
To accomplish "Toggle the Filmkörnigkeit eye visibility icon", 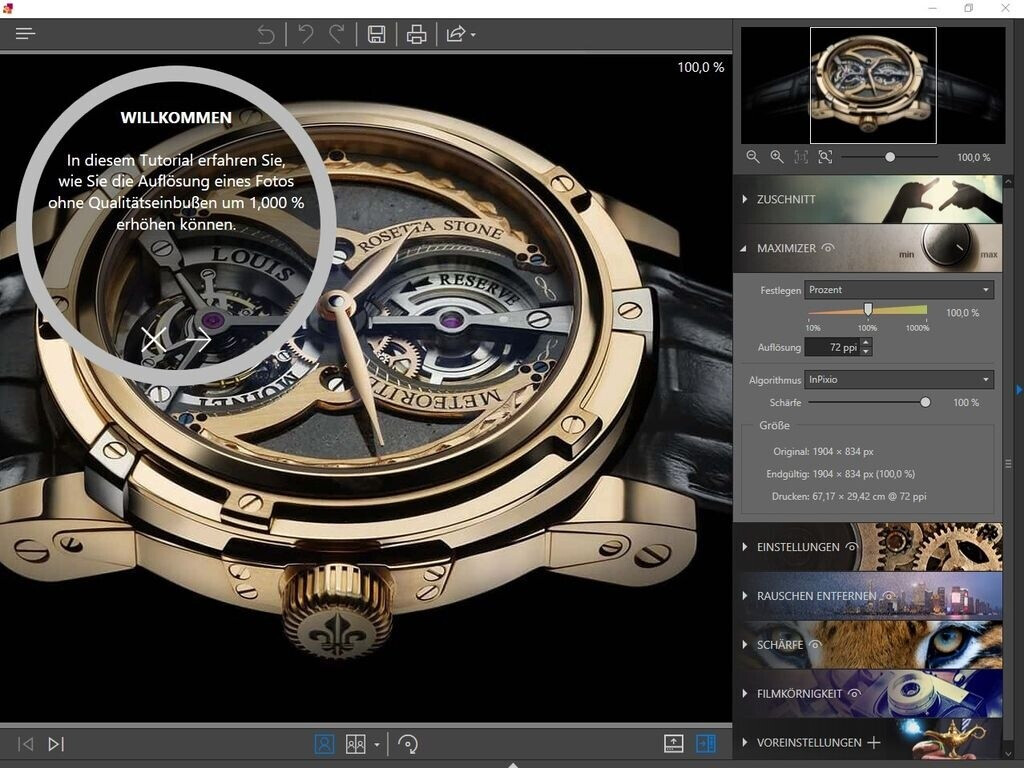I will coord(854,693).
